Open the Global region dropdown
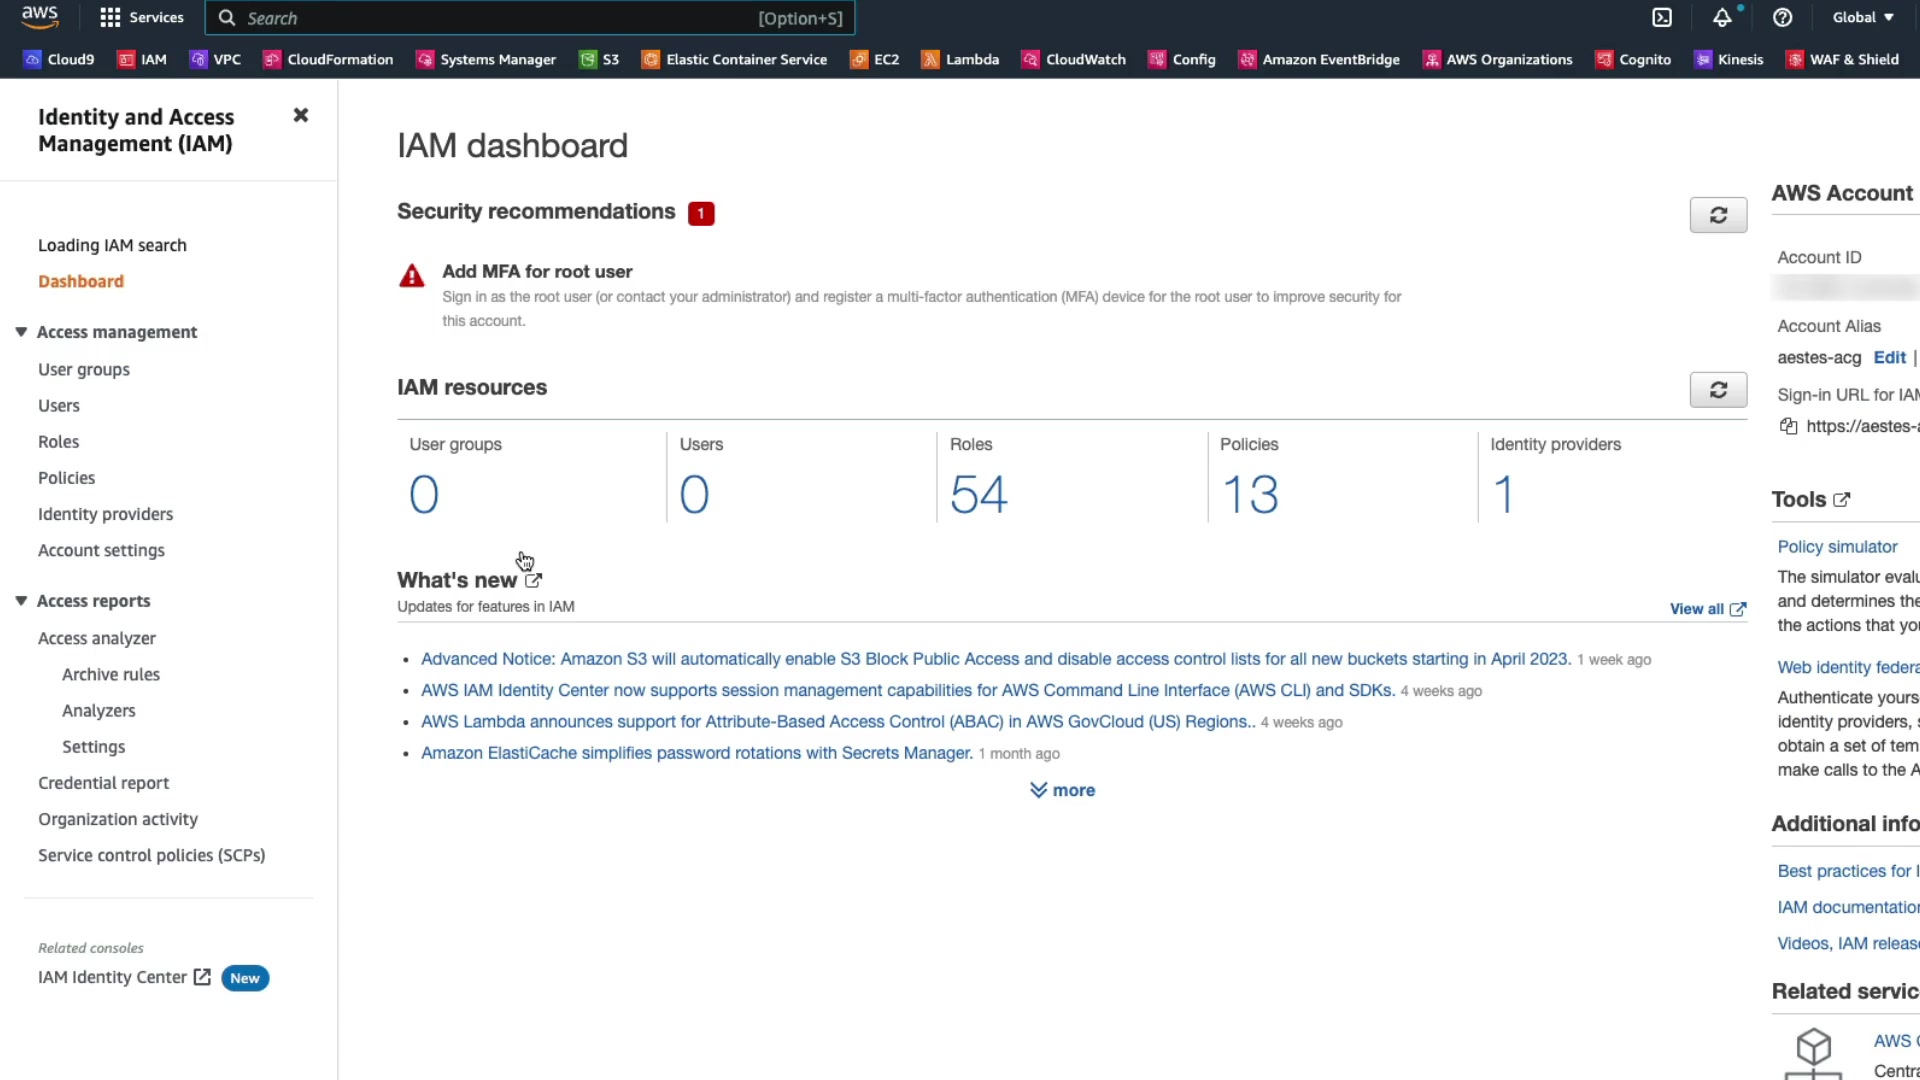The width and height of the screenshot is (1920, 1080). pyautogui.click(x=1863, y=18)
